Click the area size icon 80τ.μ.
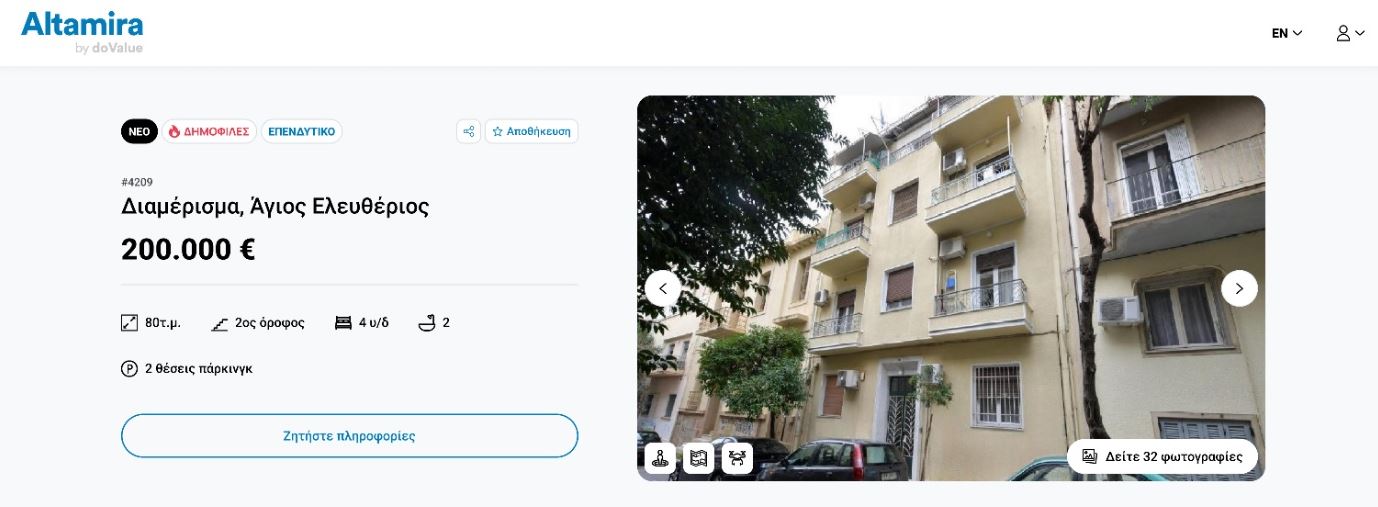Screen dimensions: 1378x507 [129, 323]
